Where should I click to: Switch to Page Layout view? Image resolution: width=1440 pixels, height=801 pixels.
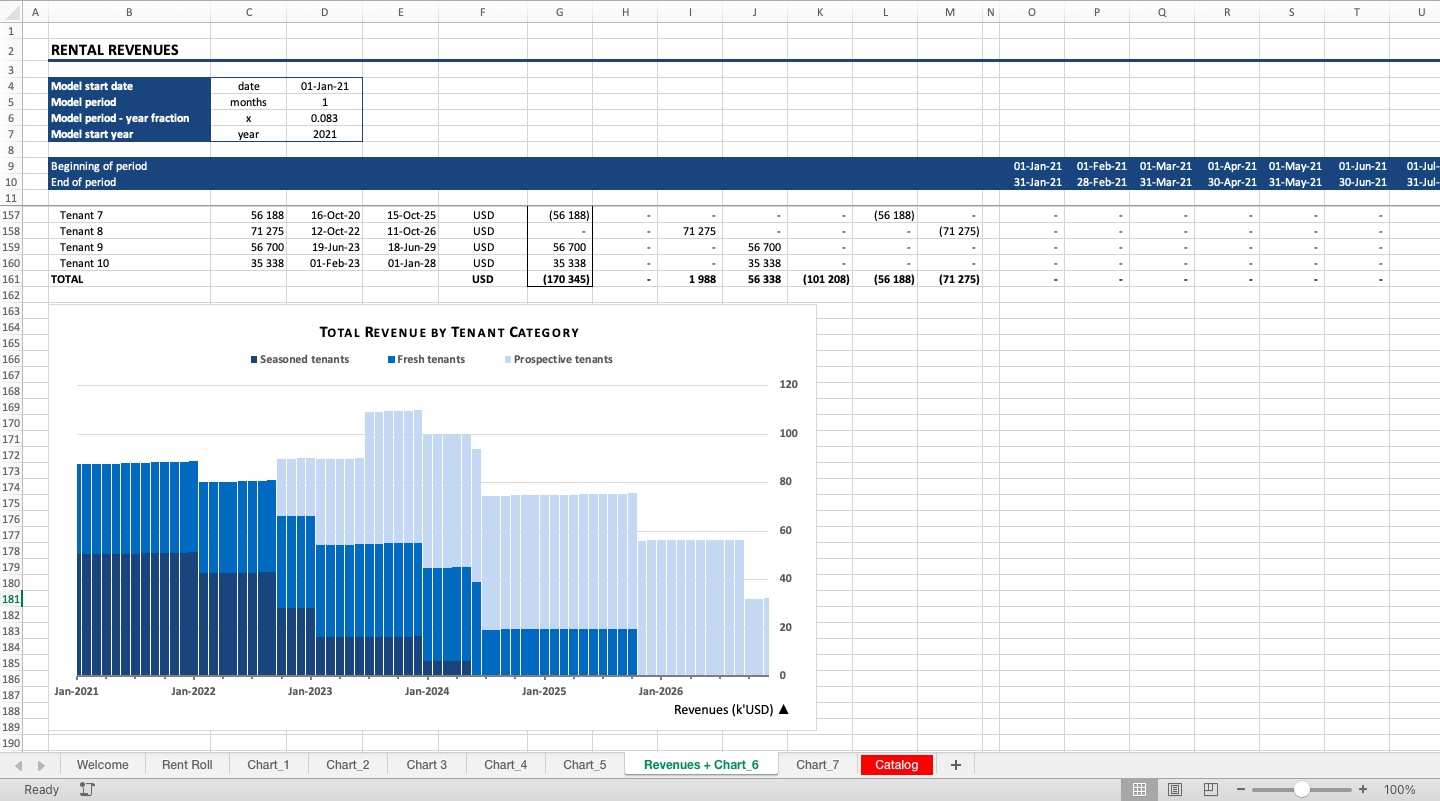[x=1175, y=790]
